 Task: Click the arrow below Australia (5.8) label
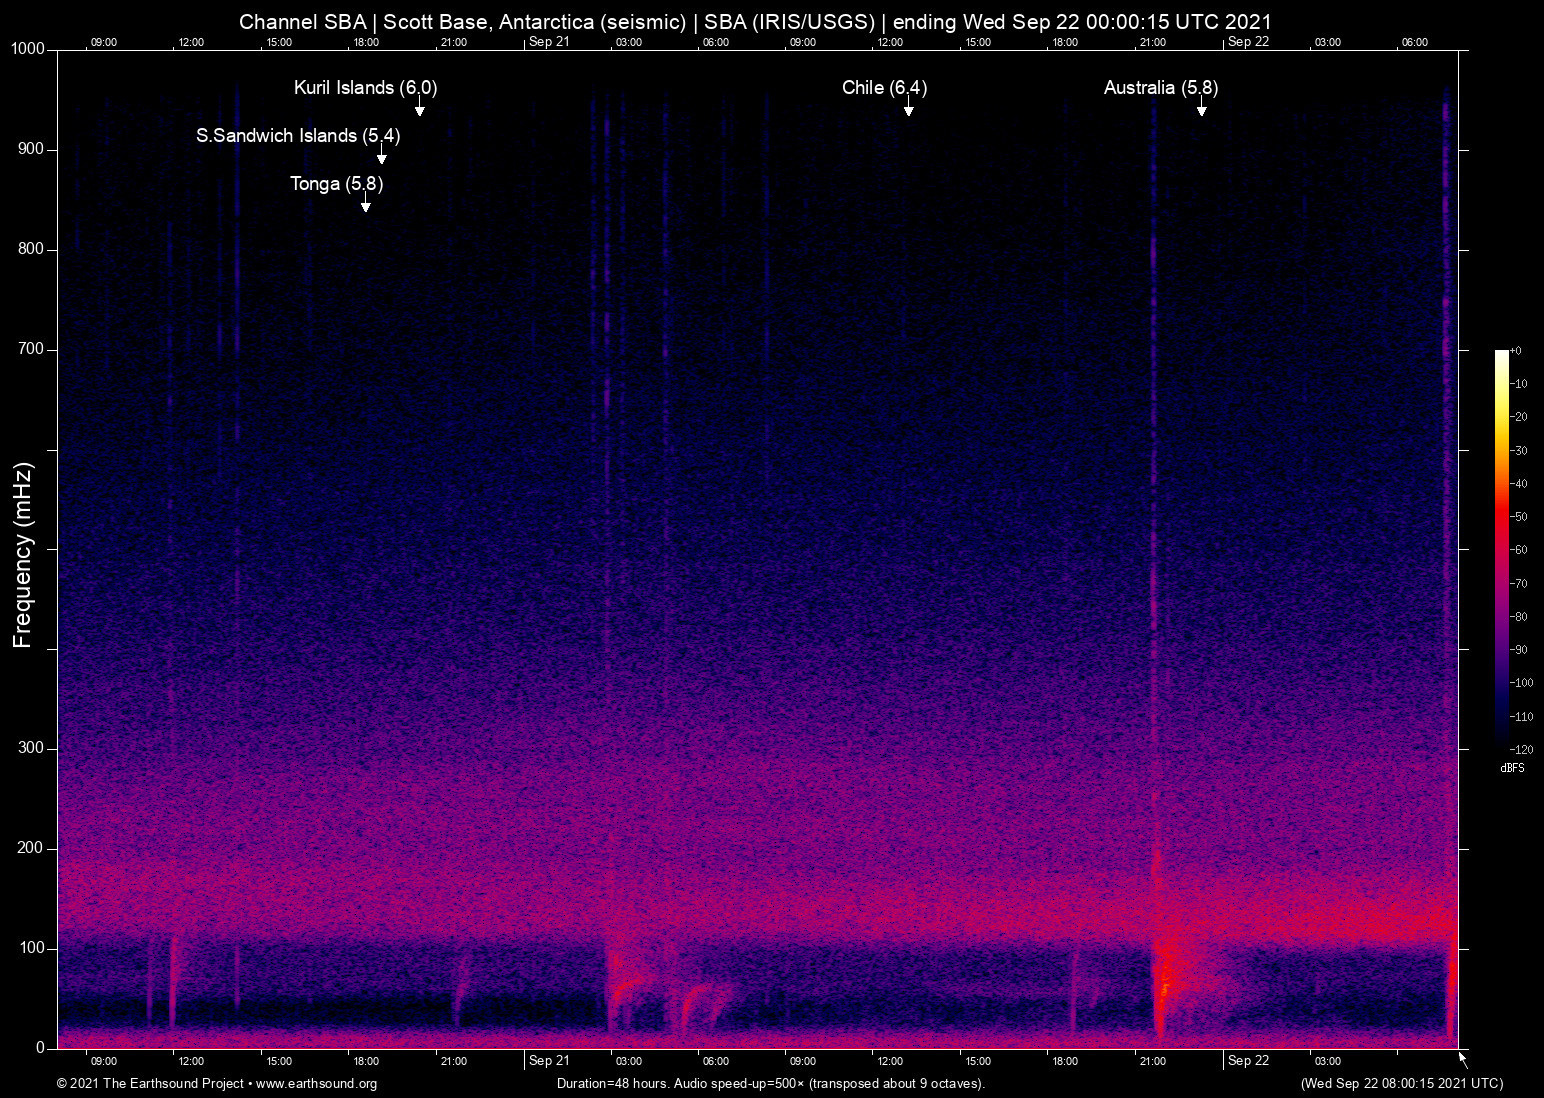1201,110
